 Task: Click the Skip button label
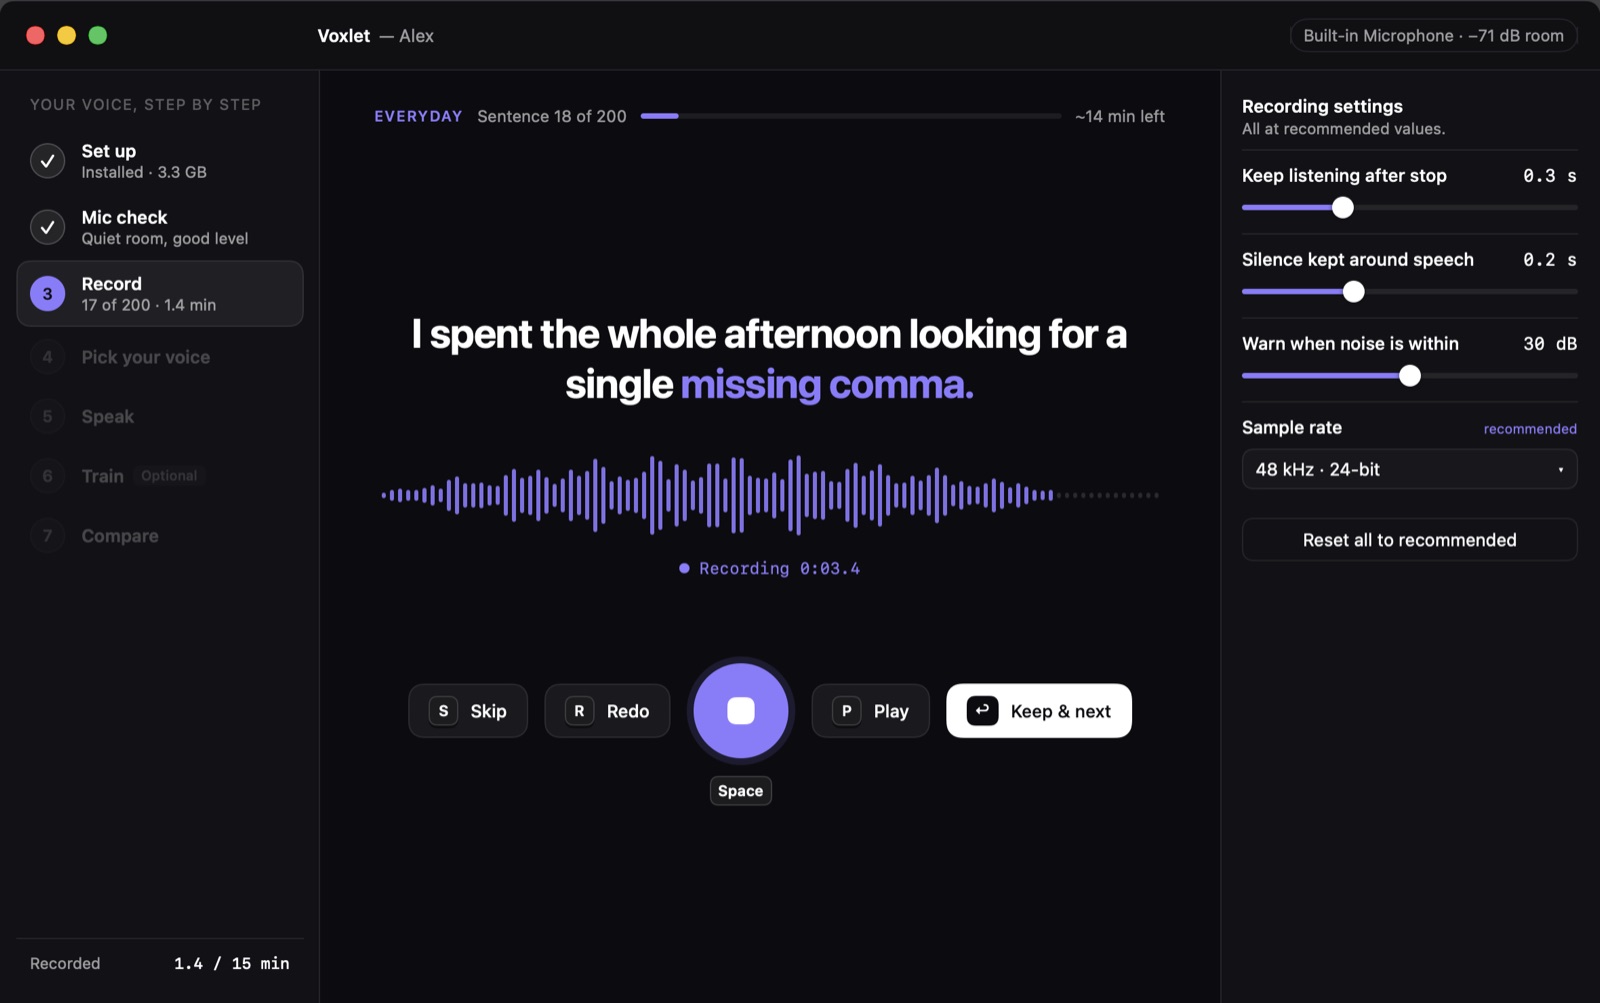tap(488, 711)
